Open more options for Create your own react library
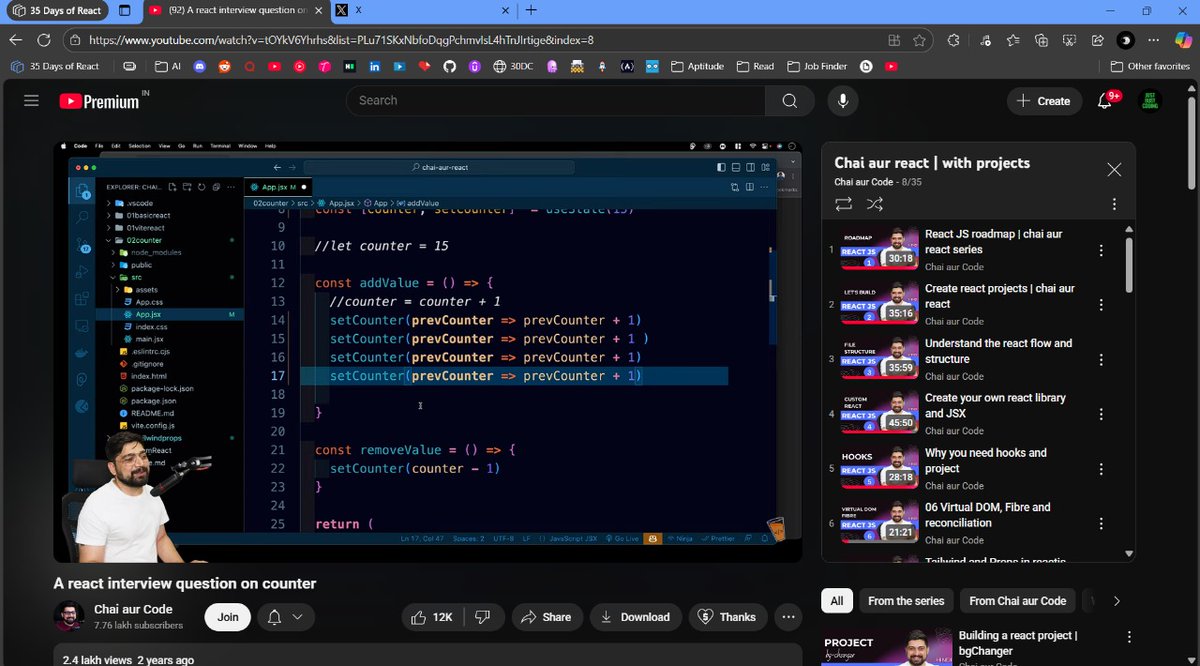Viewport: 1200px width, 666px height. pyautogui.click(x=1101, y=414)
